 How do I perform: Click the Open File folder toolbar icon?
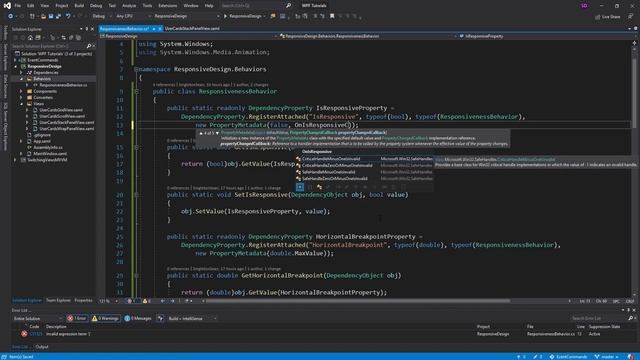43,16
